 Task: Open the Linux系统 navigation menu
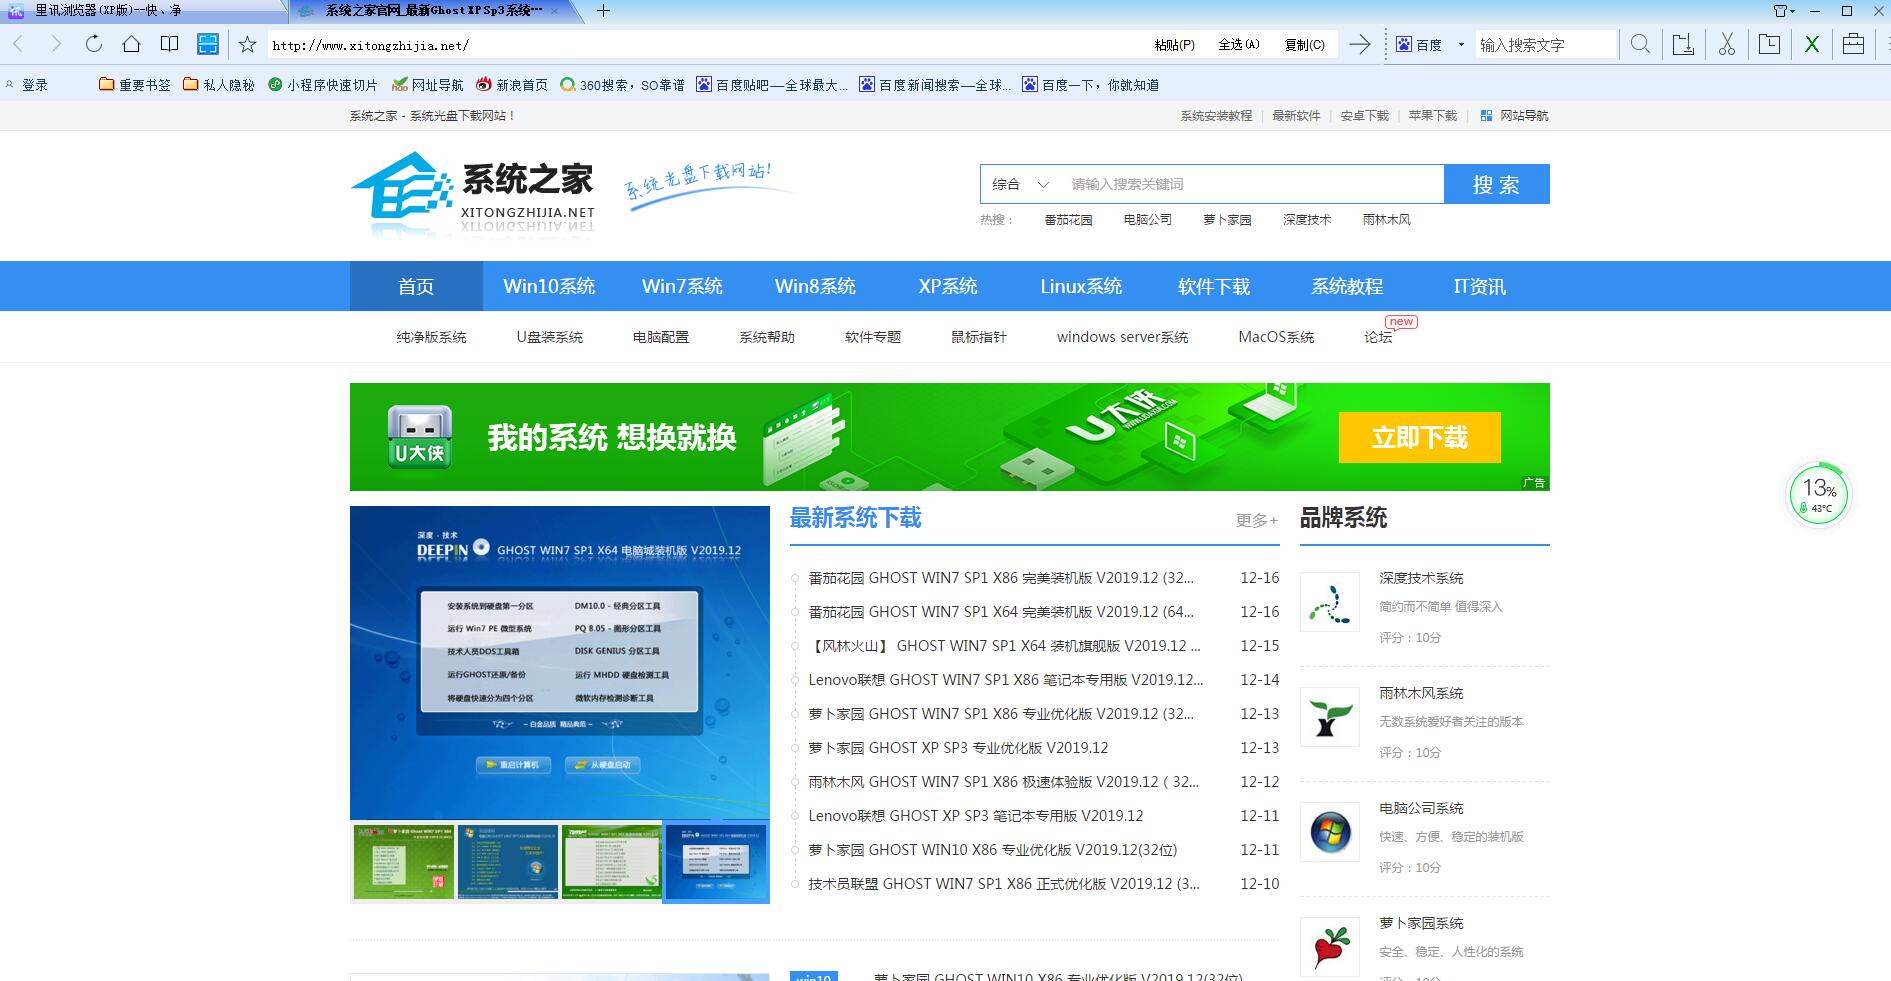(1081, 286)
